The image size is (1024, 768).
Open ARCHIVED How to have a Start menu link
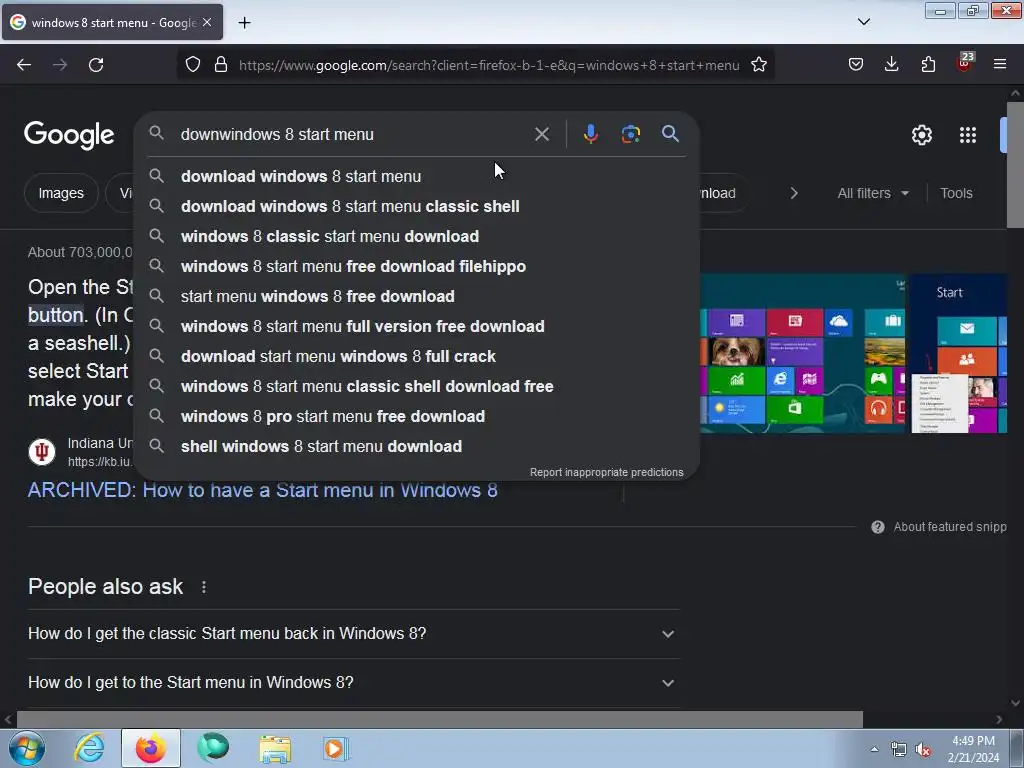pyautogui.click(x=263, y=490)
